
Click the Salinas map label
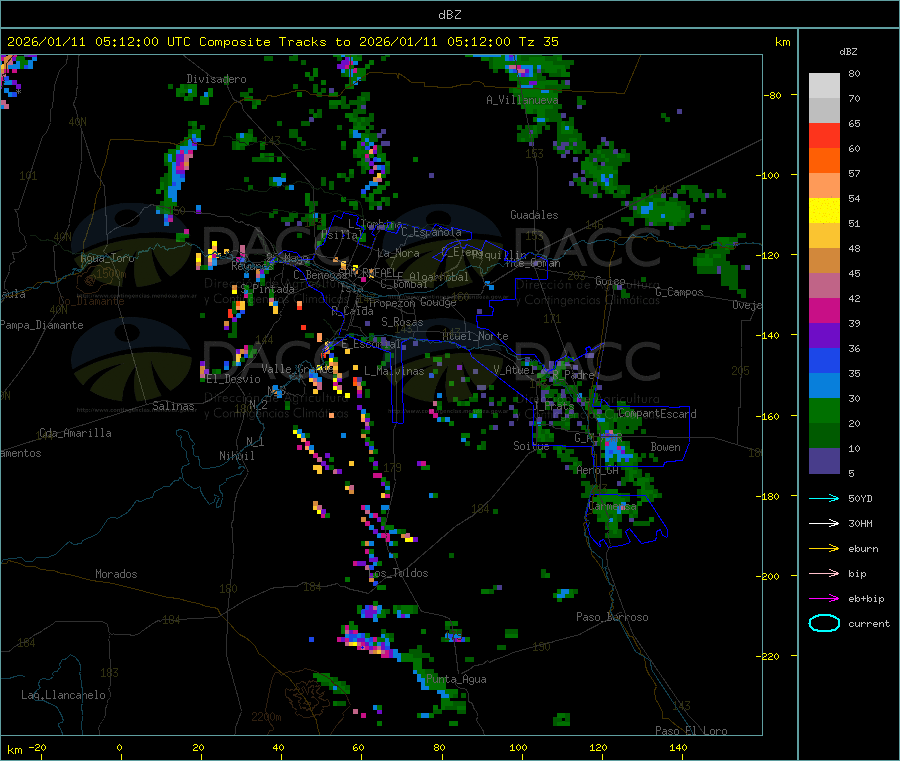point(173,406)
